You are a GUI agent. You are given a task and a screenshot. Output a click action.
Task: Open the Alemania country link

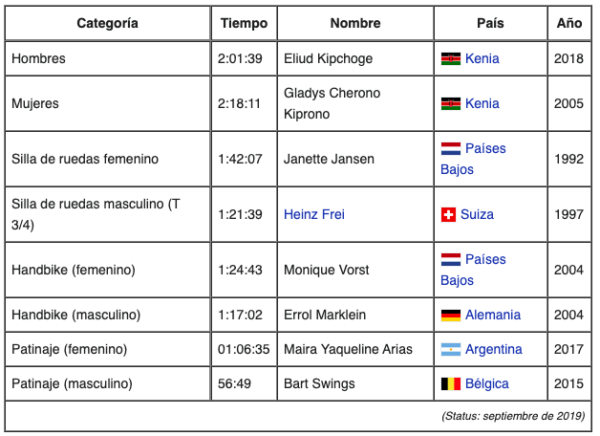coord(492,315)
